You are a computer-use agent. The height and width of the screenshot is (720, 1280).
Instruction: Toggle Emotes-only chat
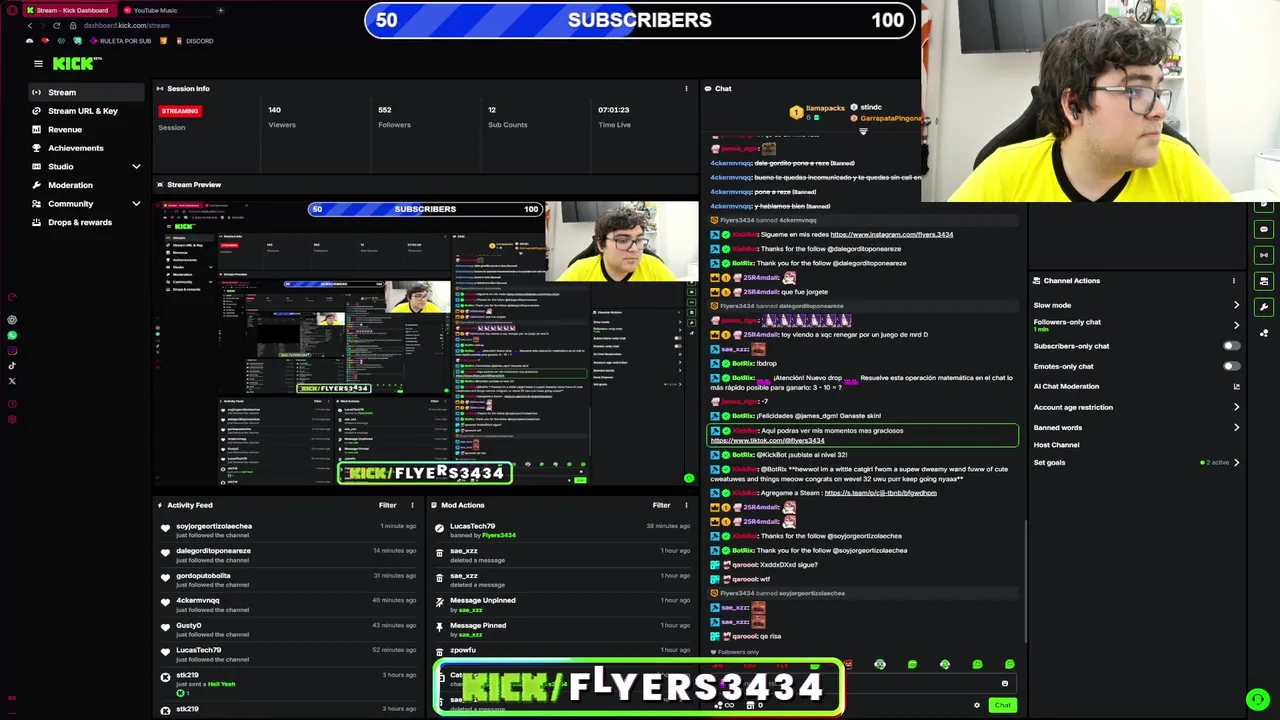tap(1232, 366)
